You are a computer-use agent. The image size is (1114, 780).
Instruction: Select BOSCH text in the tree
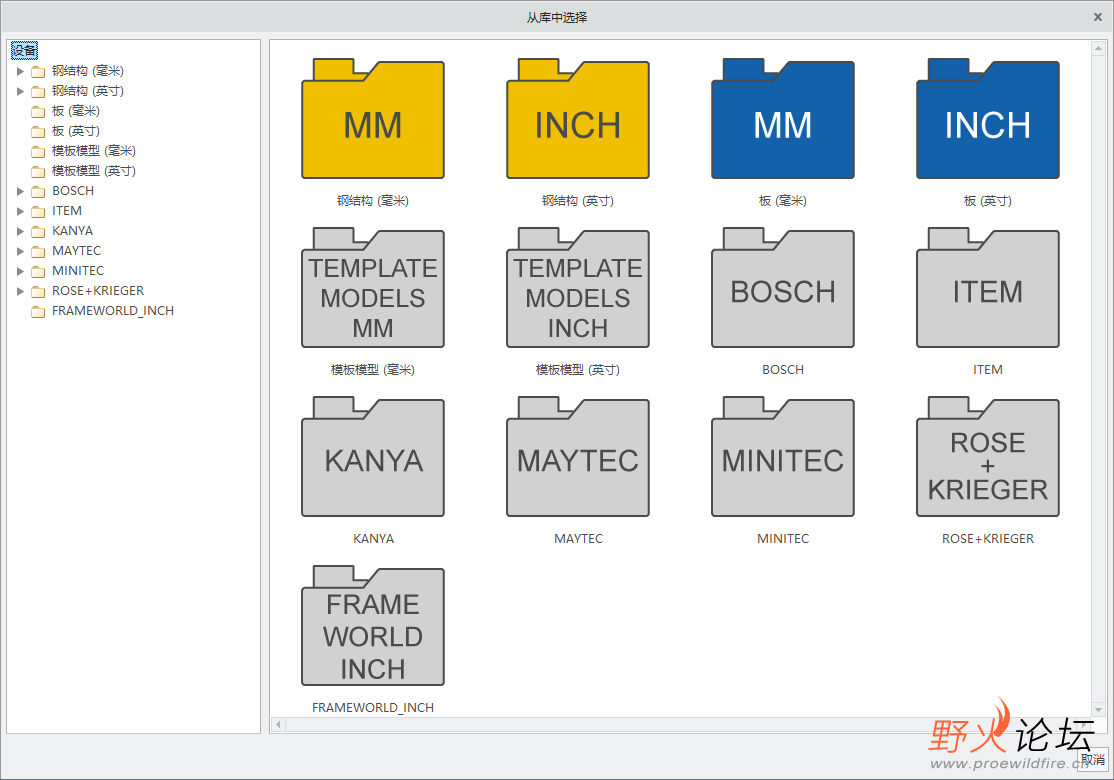(72, 191)
